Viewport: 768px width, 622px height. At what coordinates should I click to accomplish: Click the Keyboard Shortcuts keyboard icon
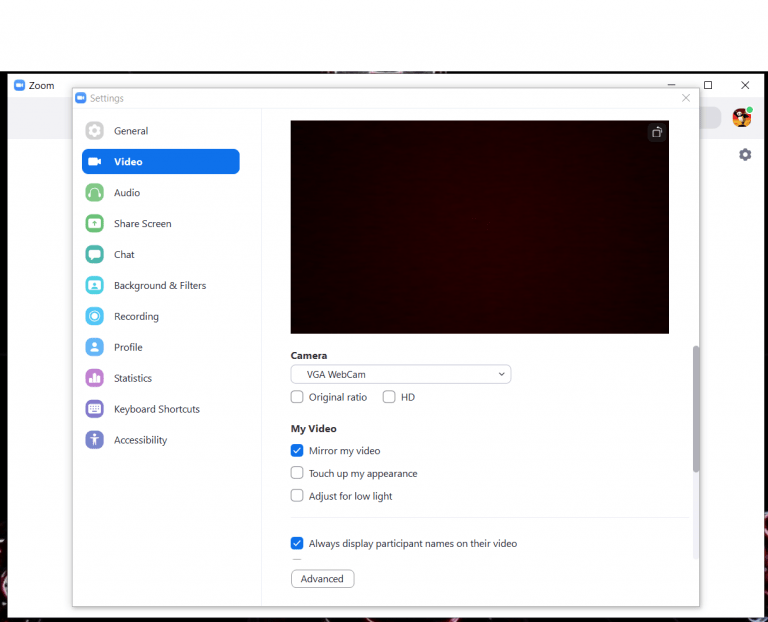pos(94,408)
